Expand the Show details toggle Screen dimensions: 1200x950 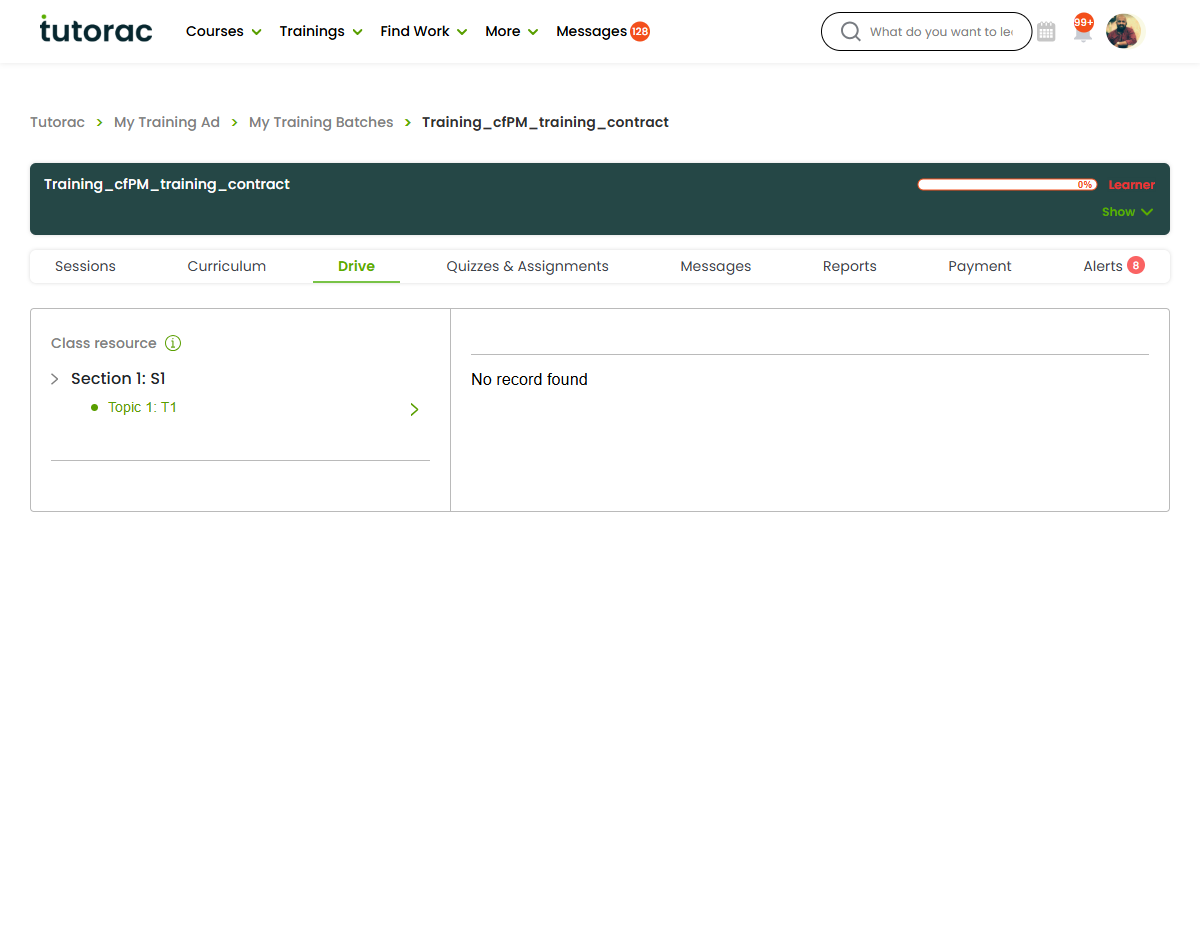[x=1128, y=212]
